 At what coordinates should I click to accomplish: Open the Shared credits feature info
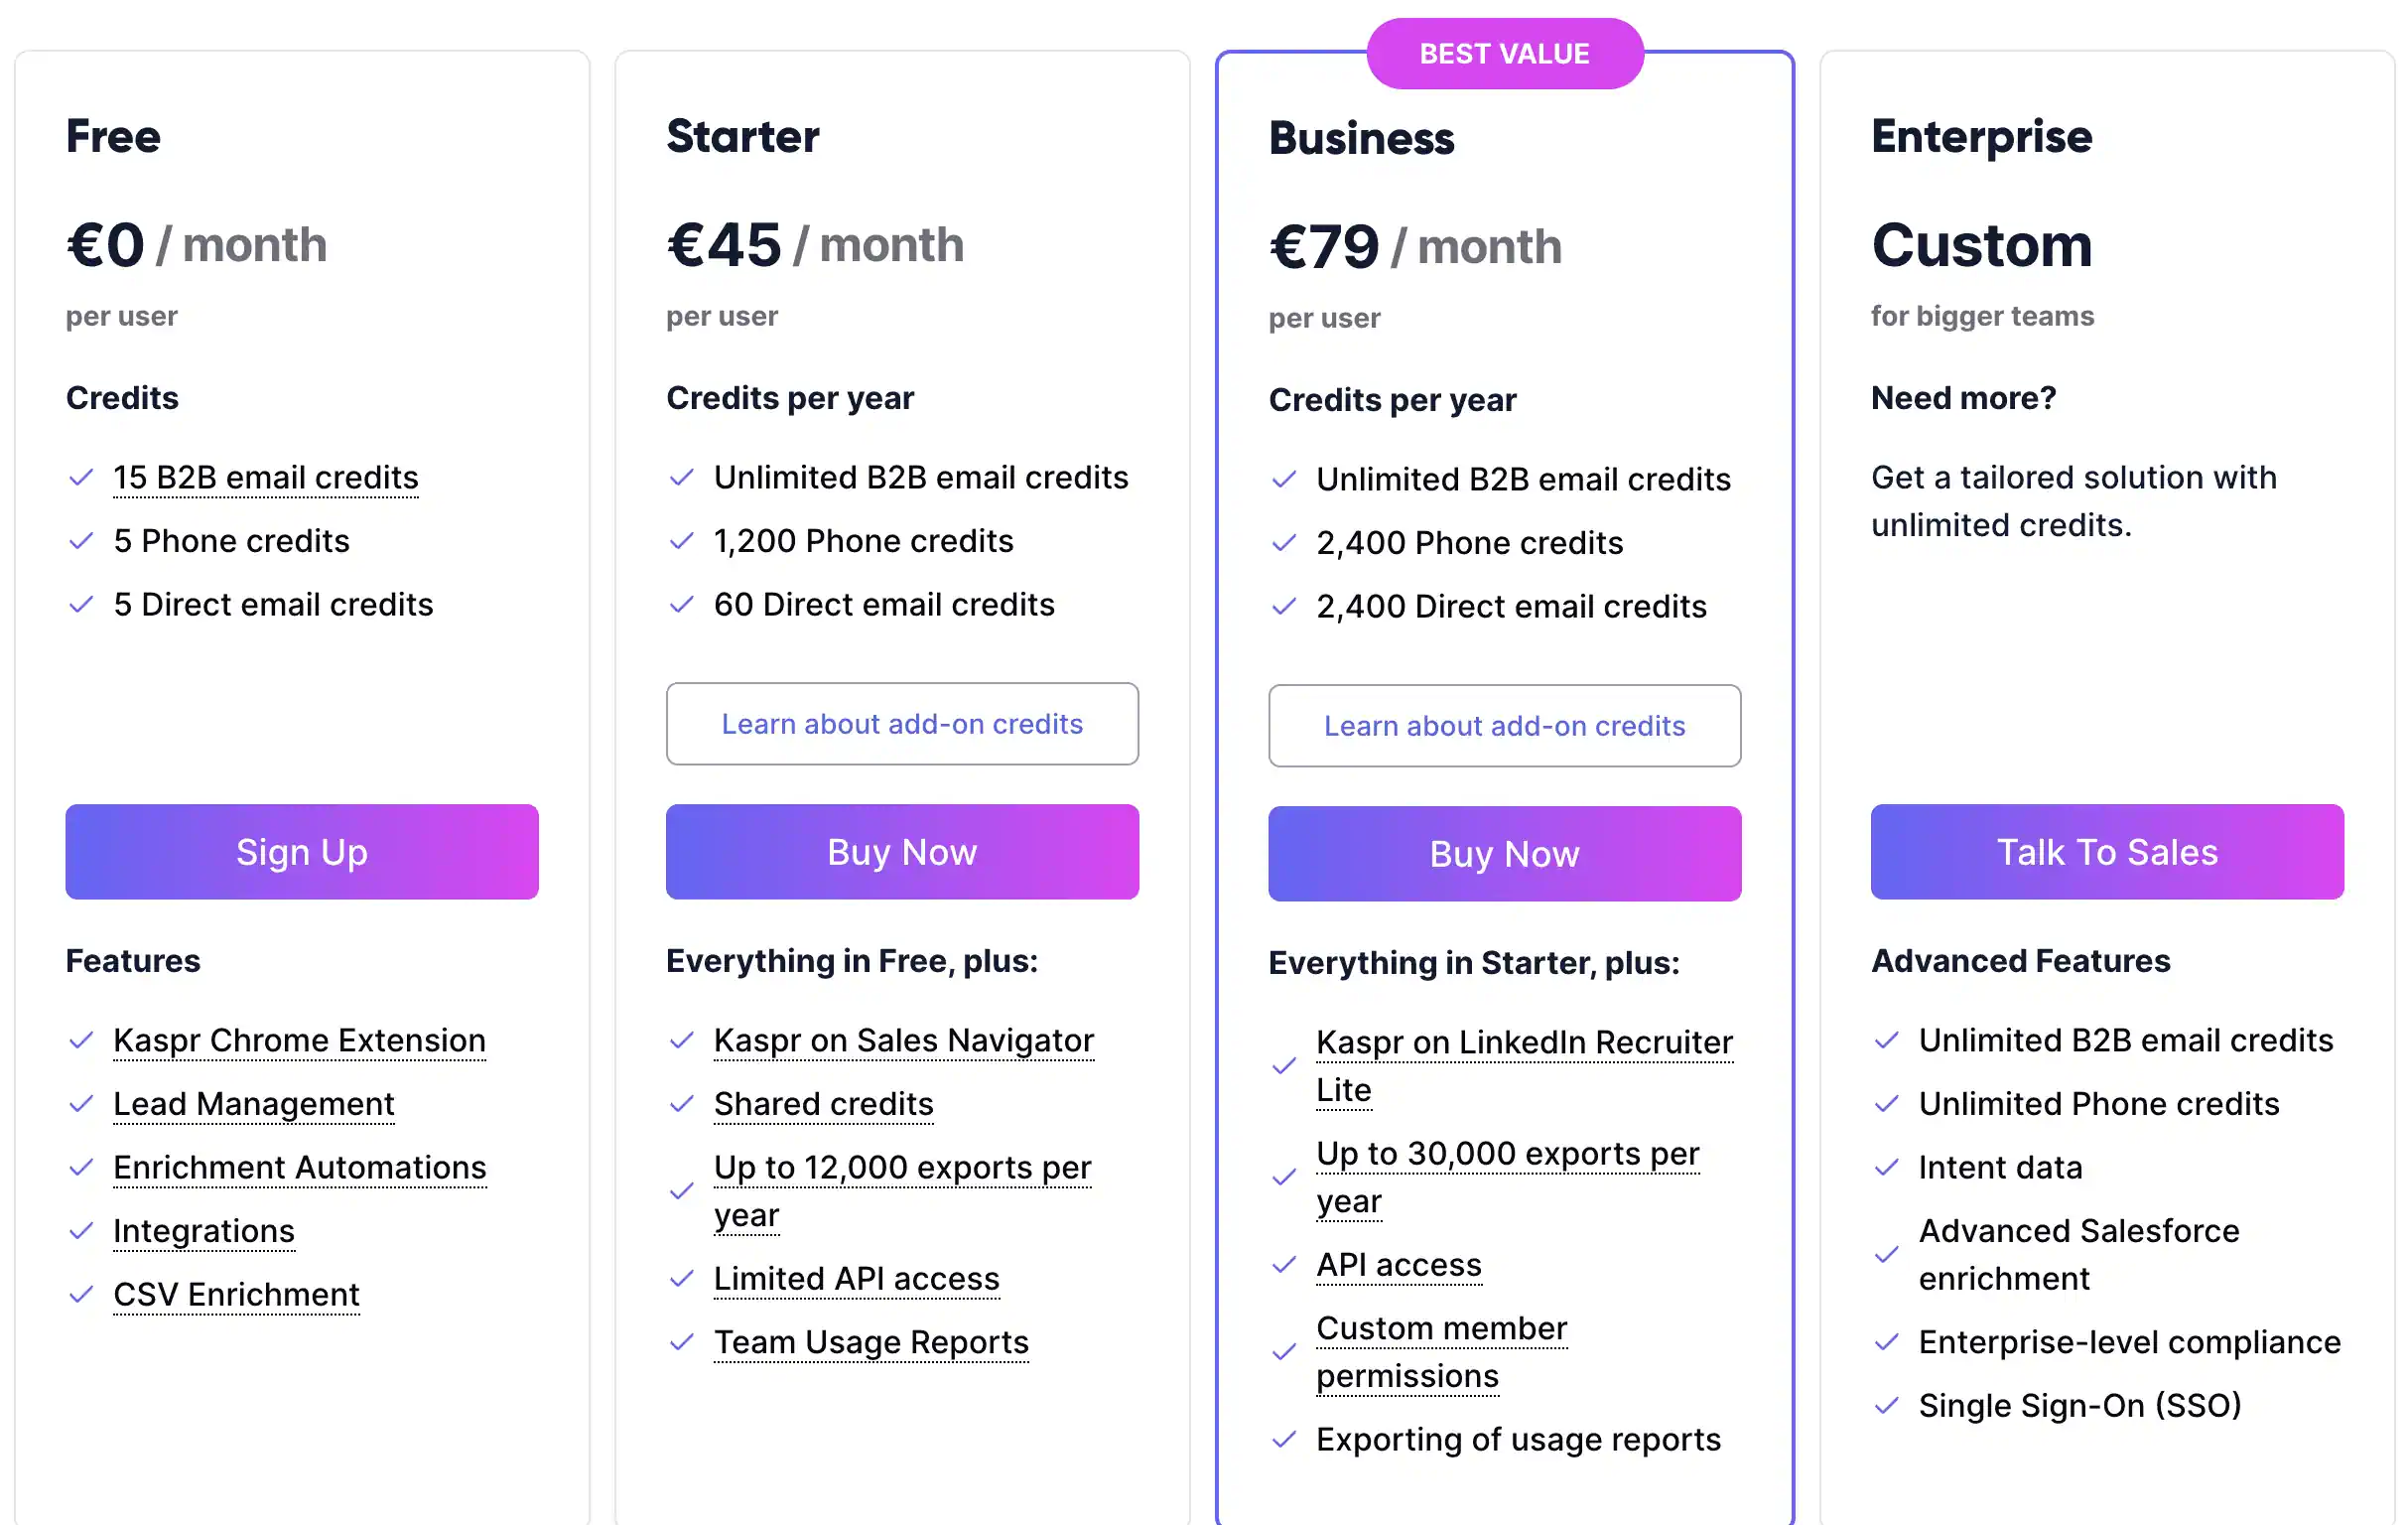[823, 1104]
